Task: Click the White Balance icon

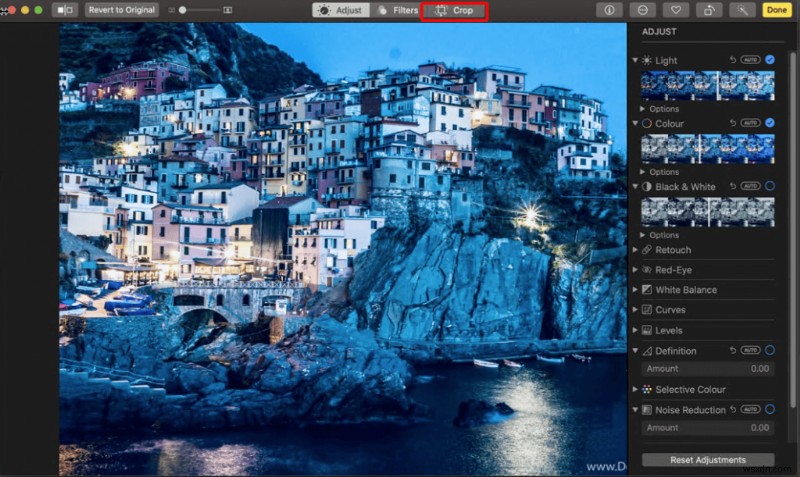Action: tap(646, 290)
